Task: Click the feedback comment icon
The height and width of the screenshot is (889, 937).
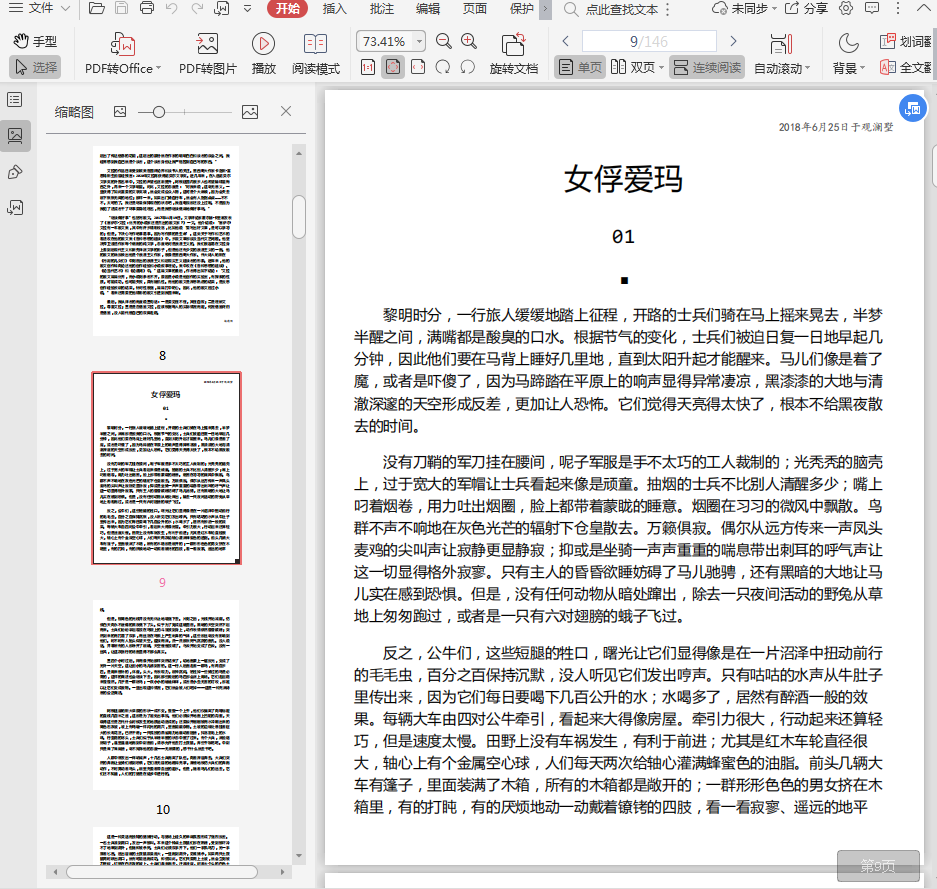Action: click(x=872, y=8)
